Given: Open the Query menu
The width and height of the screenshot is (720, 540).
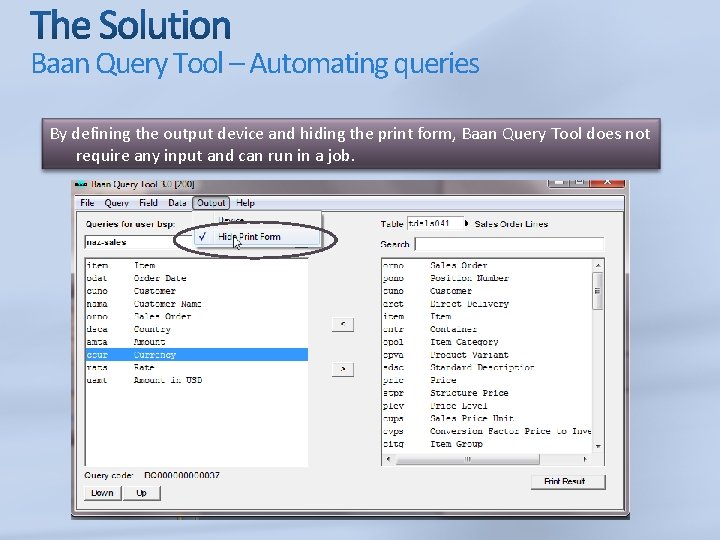Looking at the screenshot, I should click(116, 203).
